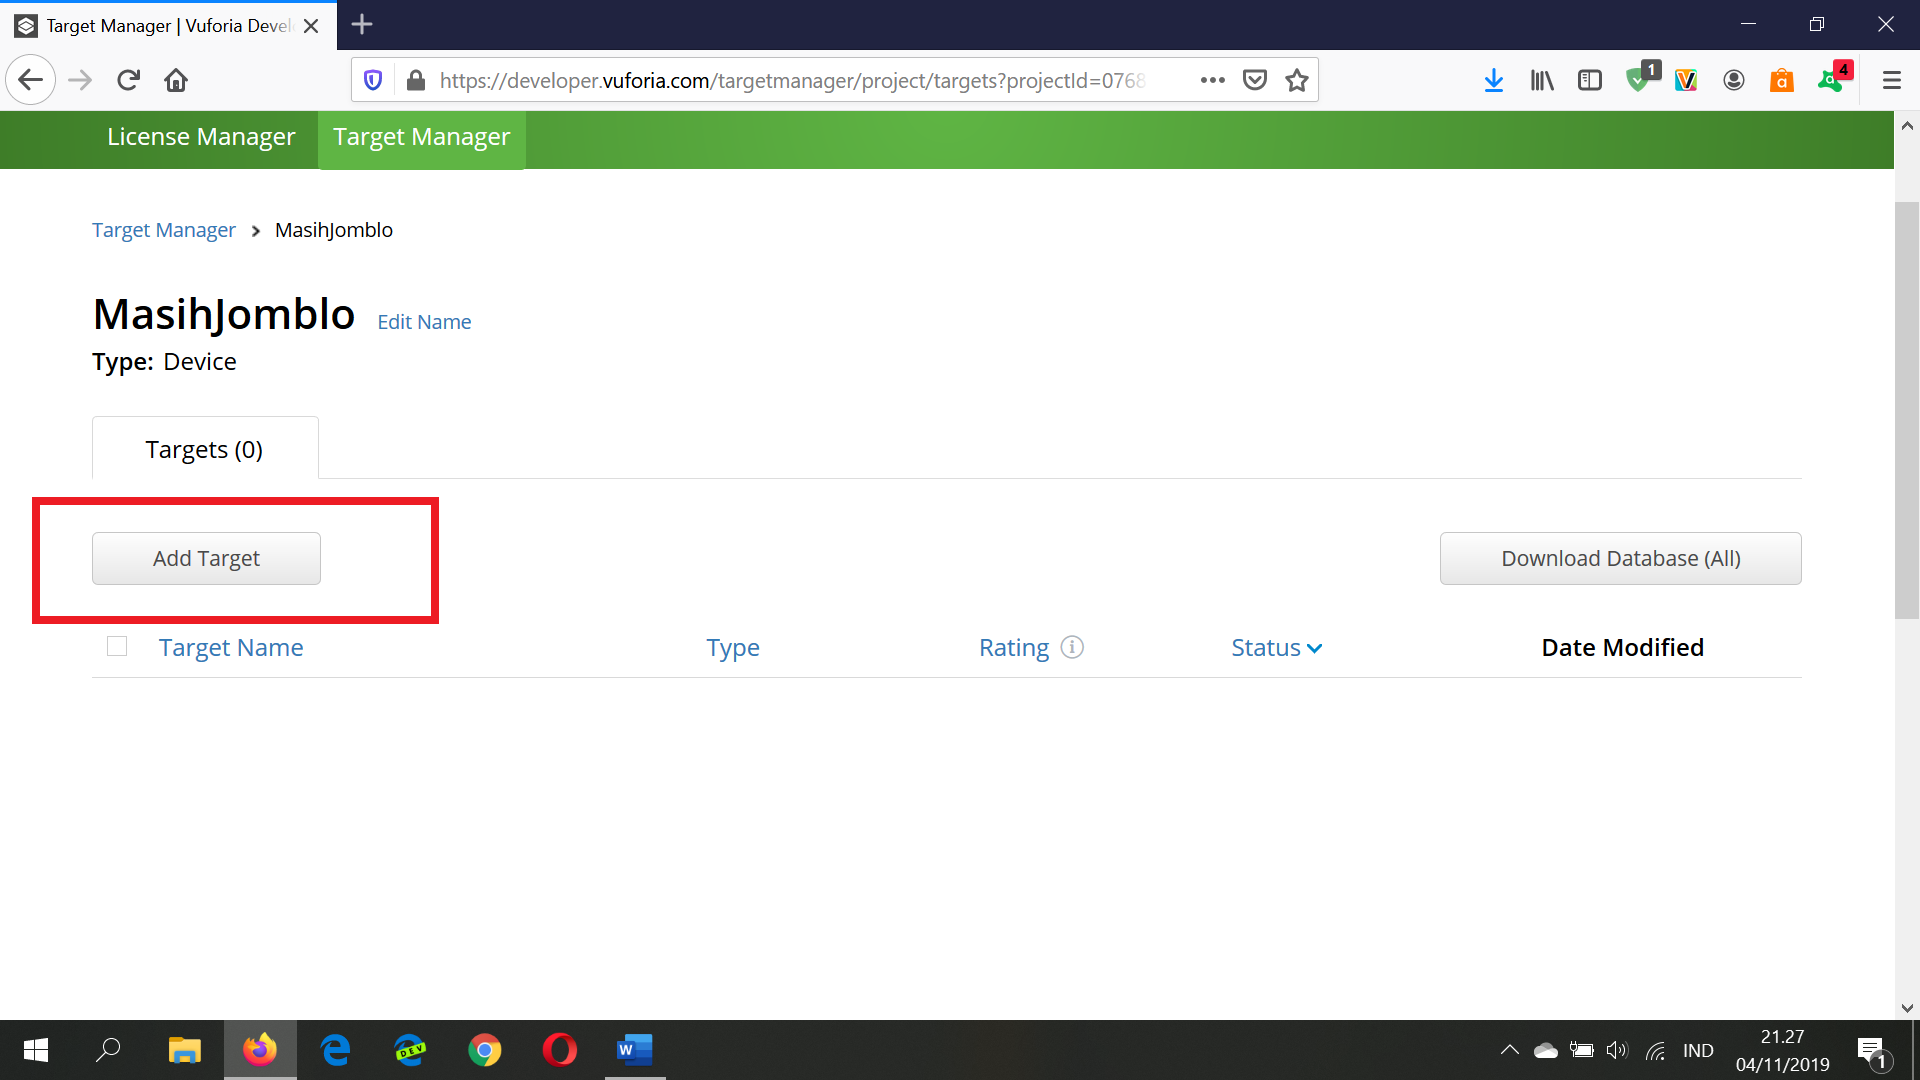Open the Firefox hamburger menu
The height and width of the screenshot is (1080, 1920).
[1891, 80]
